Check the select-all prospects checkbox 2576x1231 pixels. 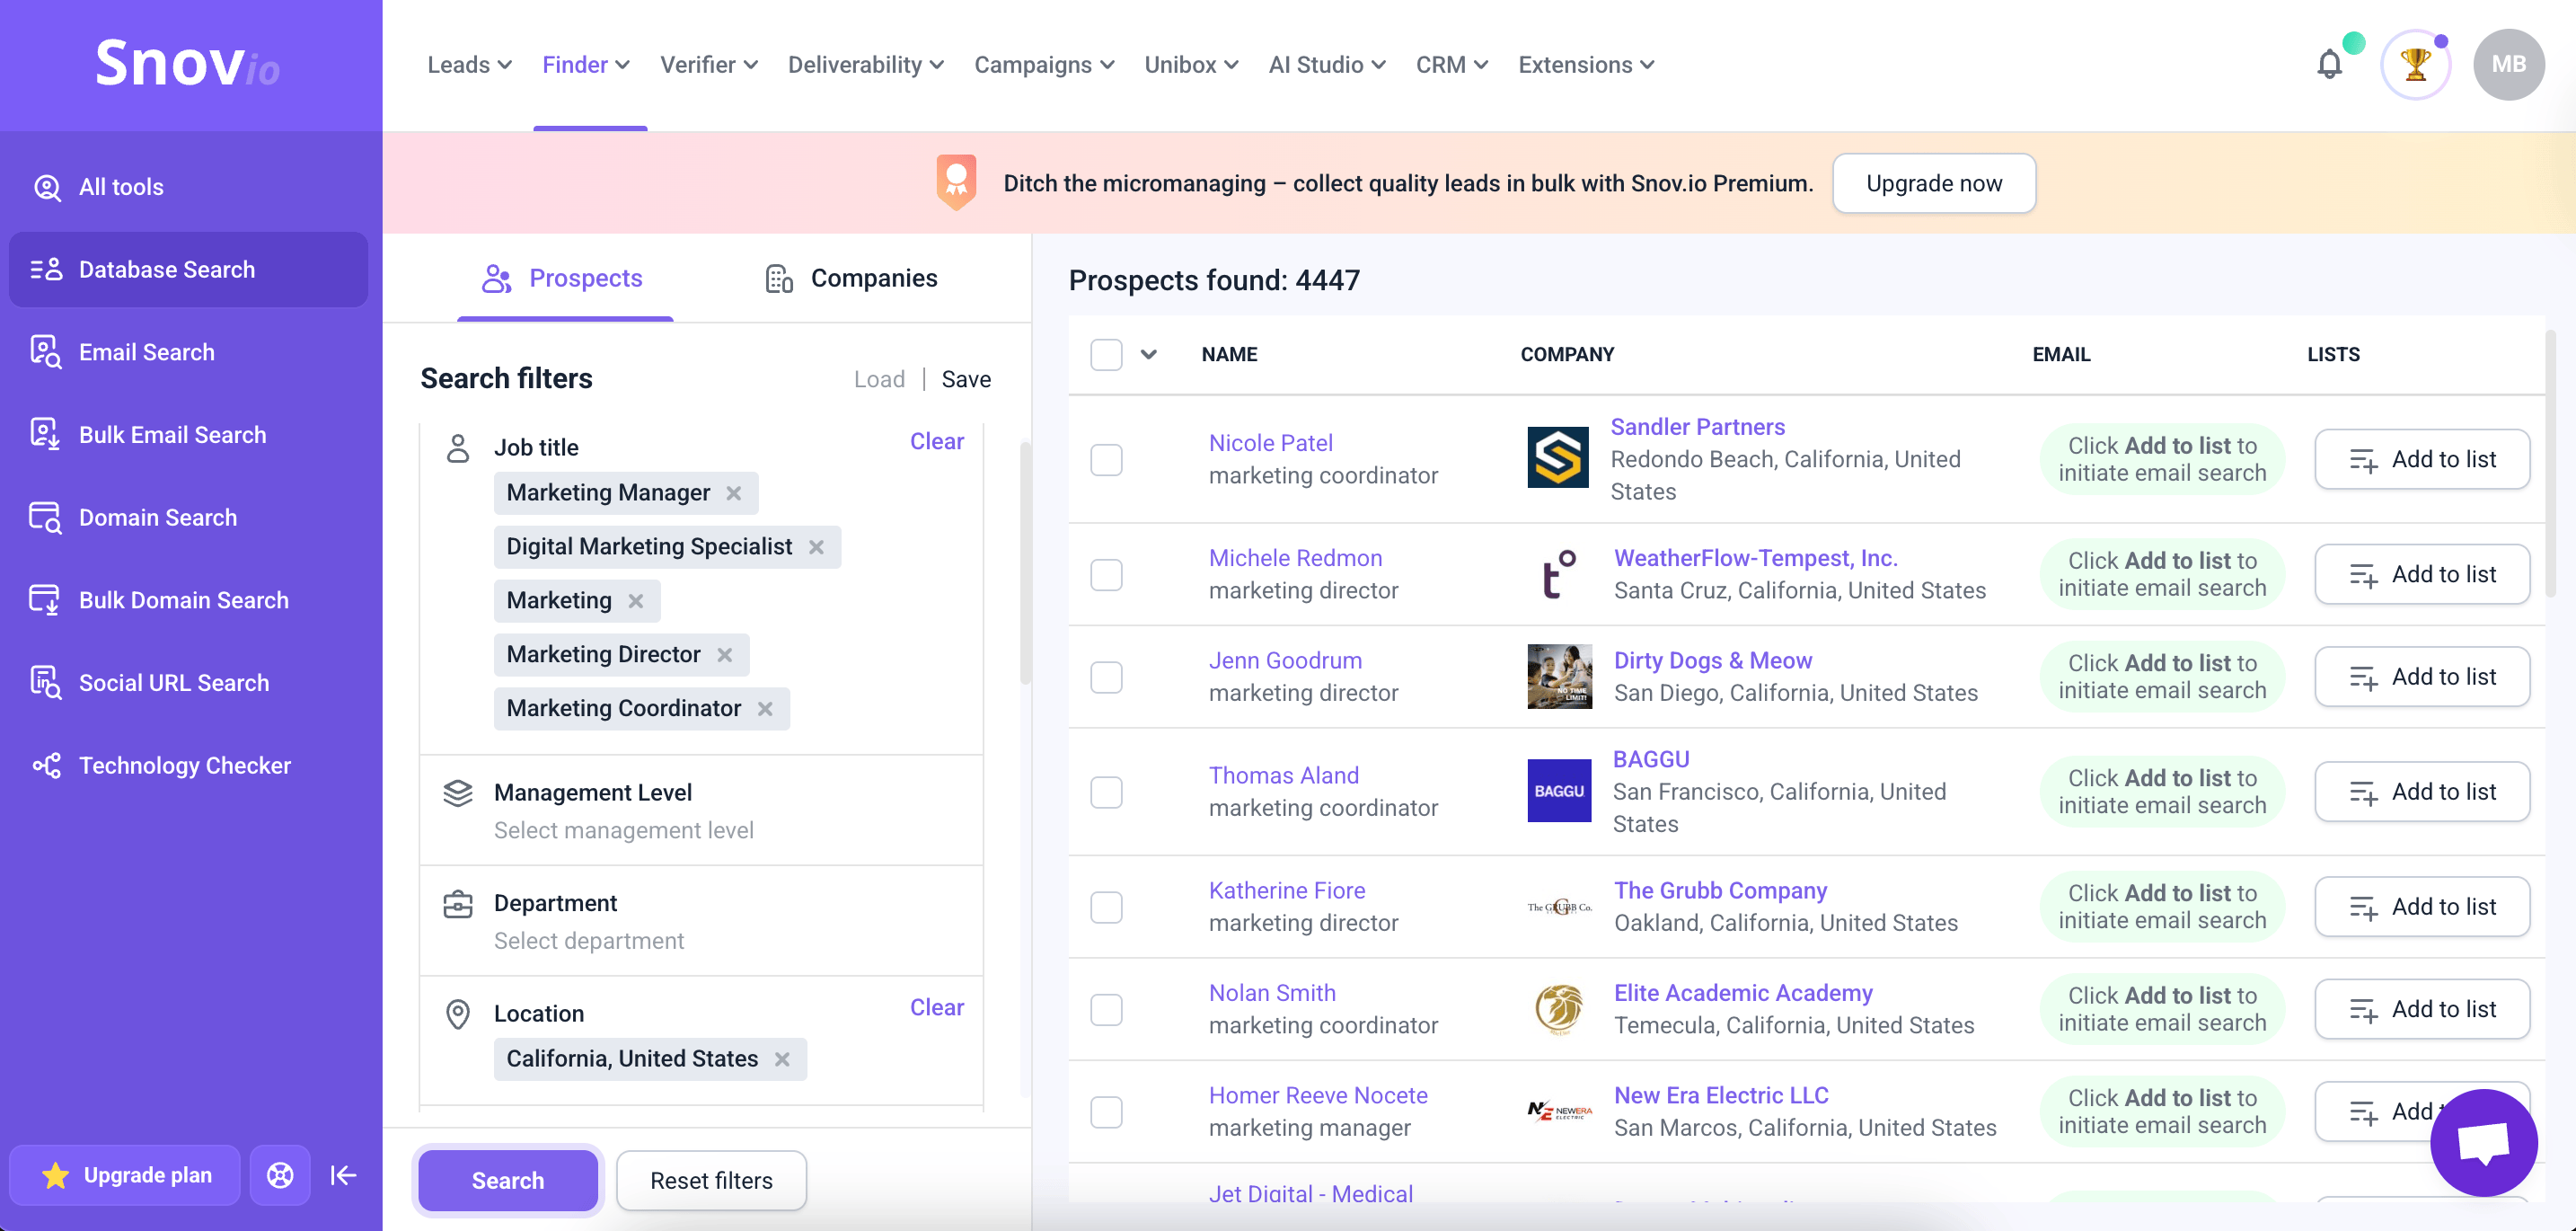(1106, 354)
